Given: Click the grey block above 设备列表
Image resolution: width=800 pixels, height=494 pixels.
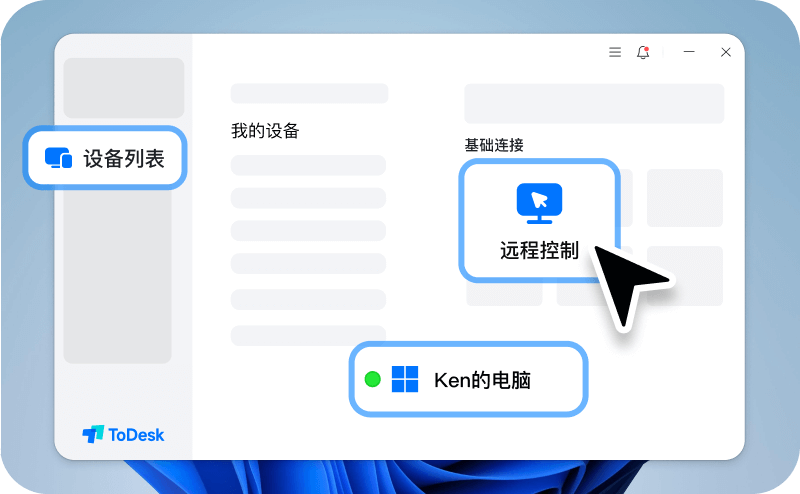Looking at the screenshot, I should [x=123, y=88].
